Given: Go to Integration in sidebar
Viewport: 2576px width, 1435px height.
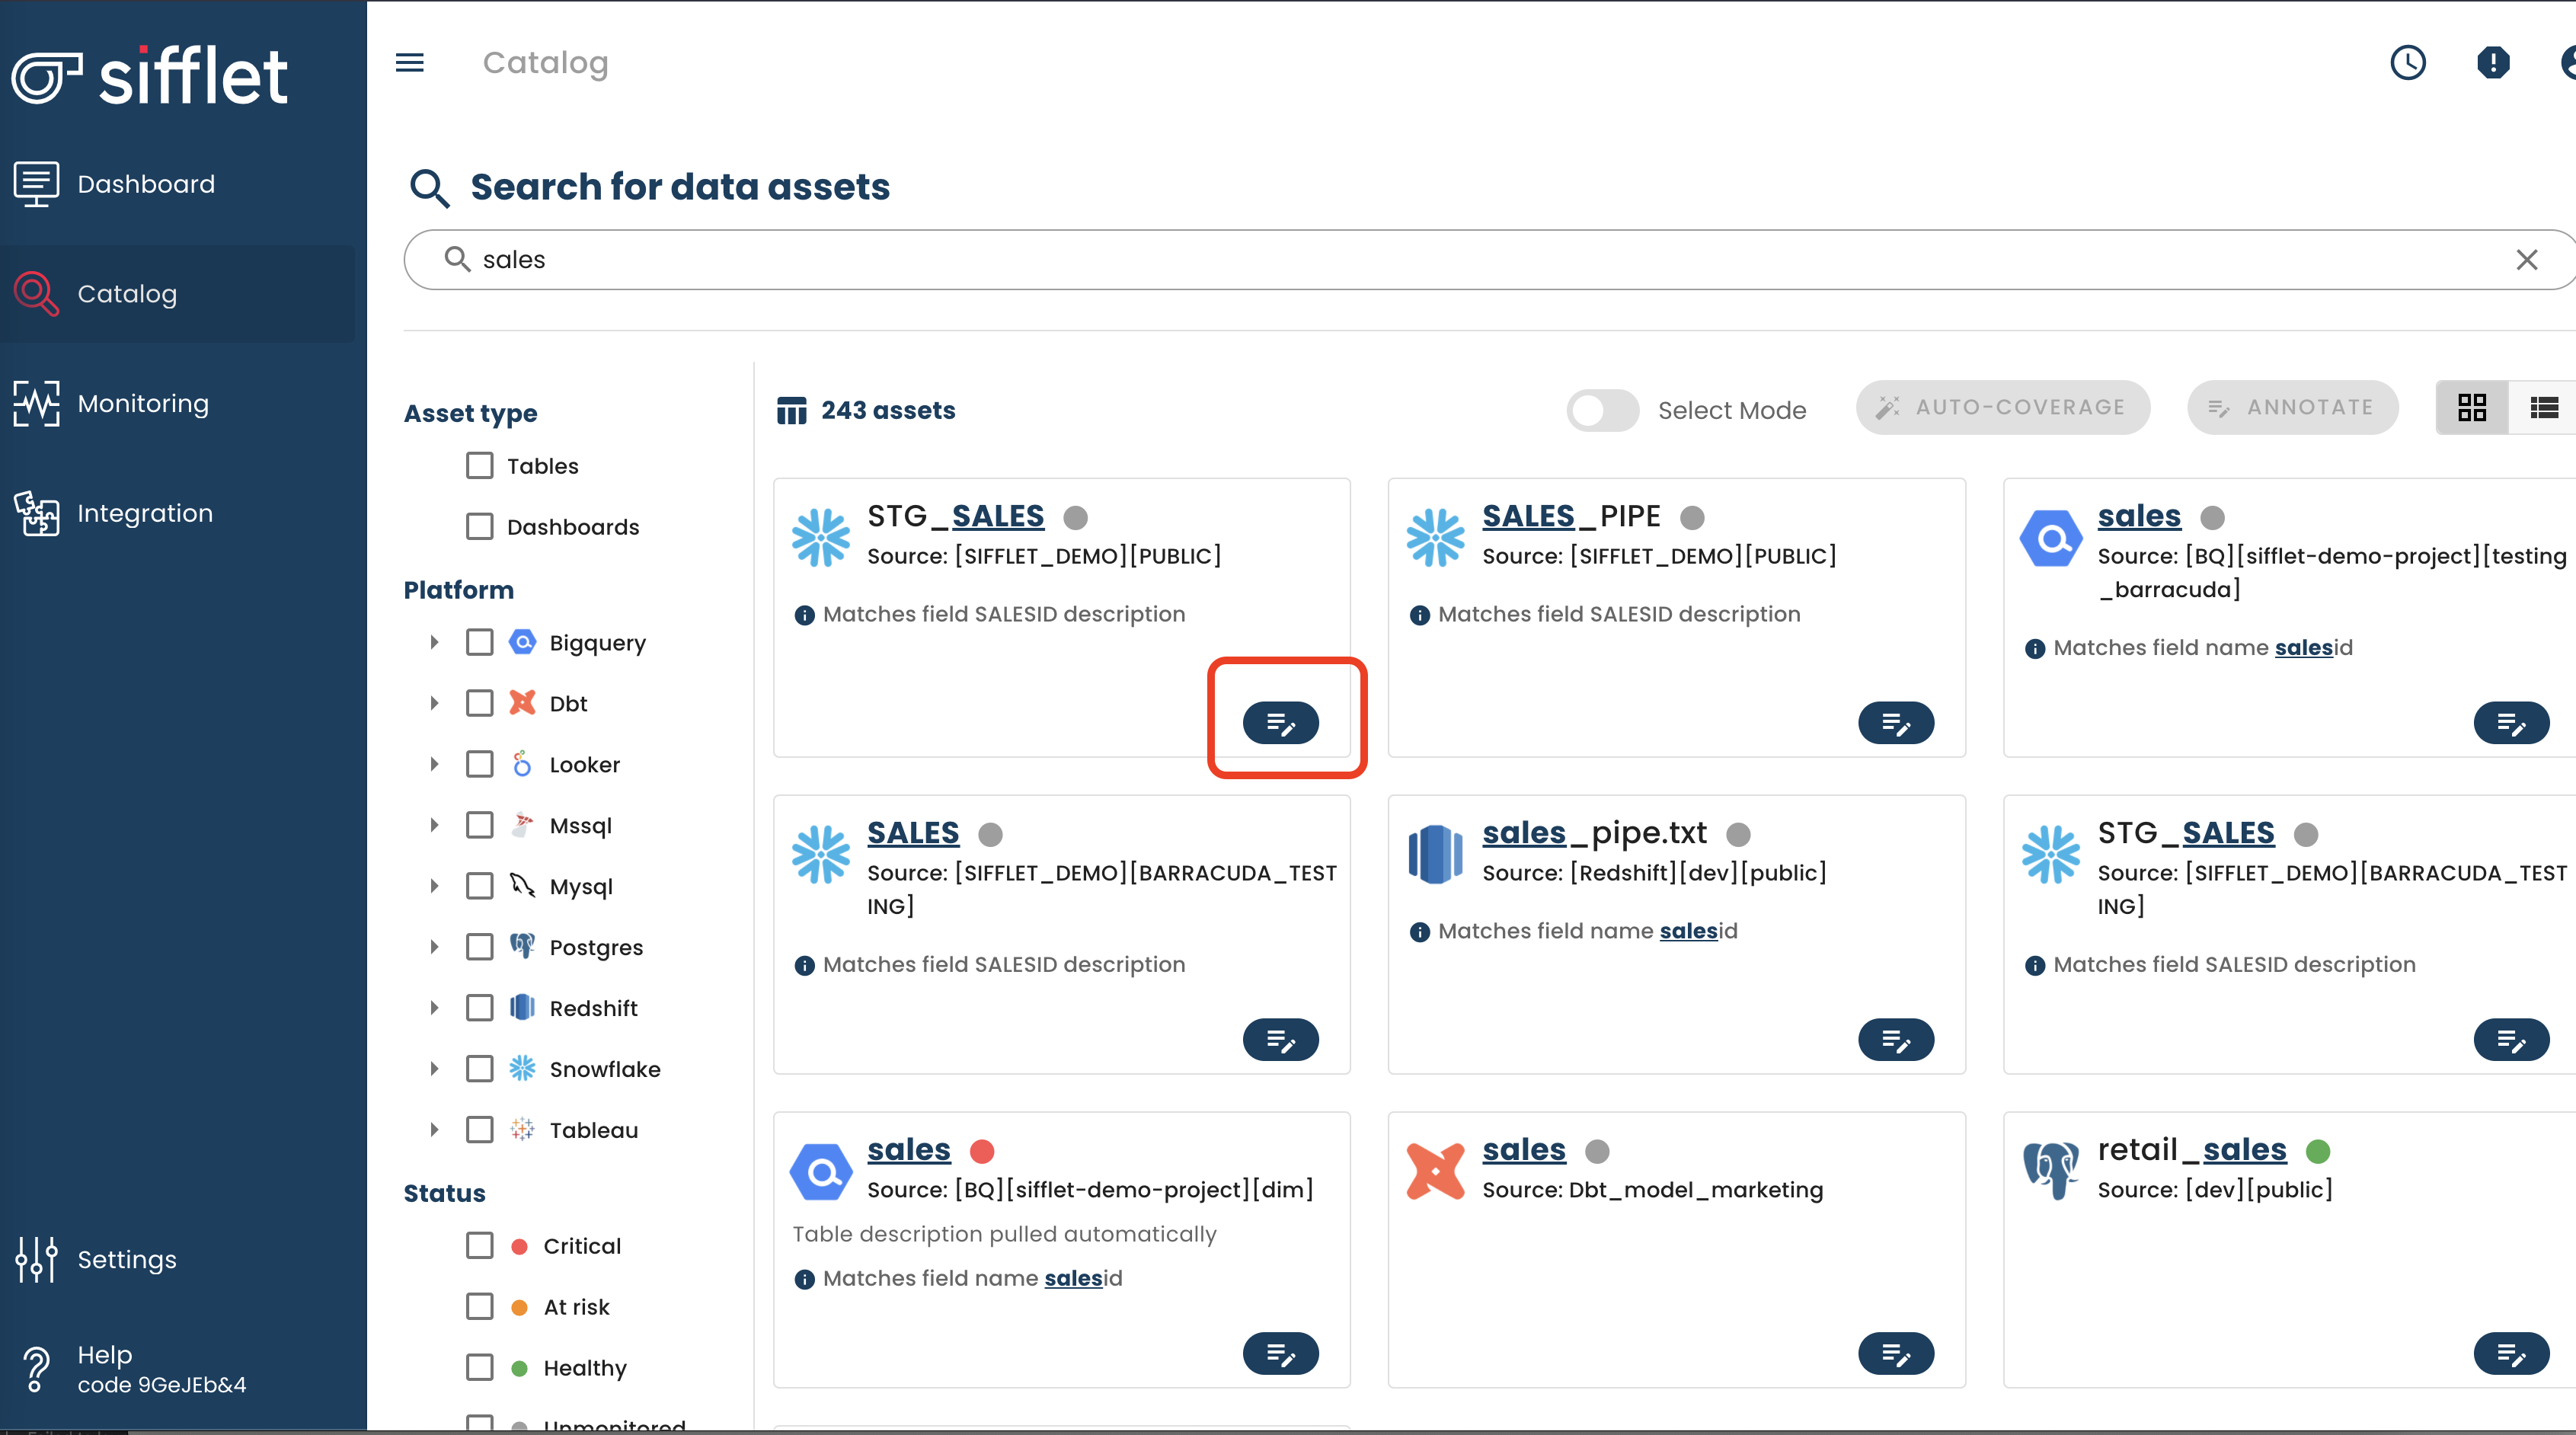Looking at the screenshot, I should coord(145,513).
